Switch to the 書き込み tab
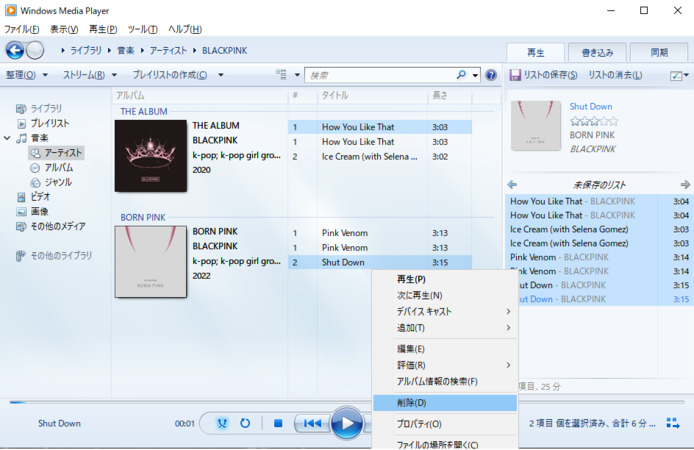Viewport: 694px width, 450px height. tap(597, 53)
